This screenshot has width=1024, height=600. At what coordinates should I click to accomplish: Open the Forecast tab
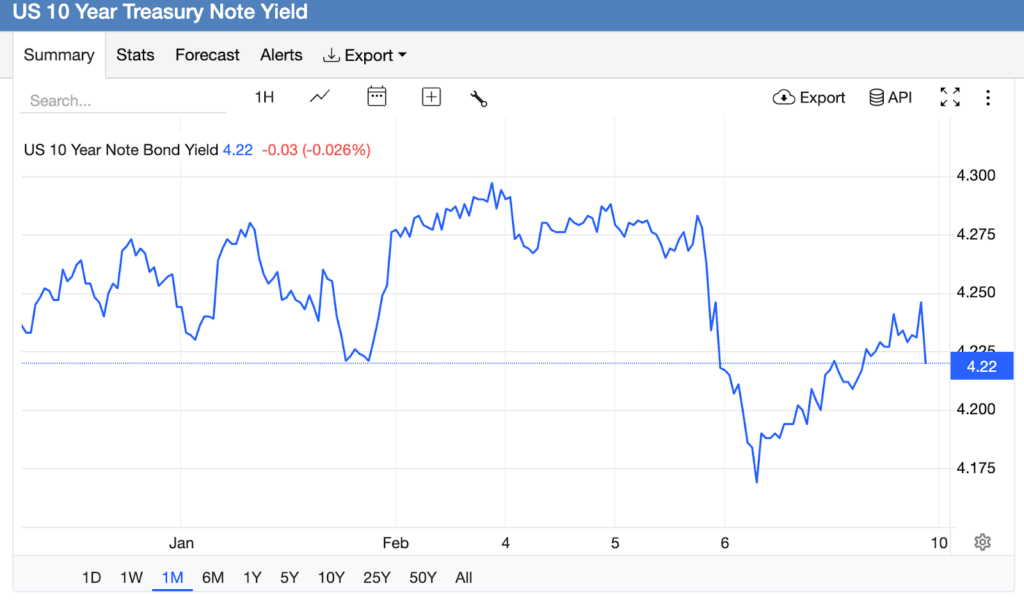tap(207, 55)
